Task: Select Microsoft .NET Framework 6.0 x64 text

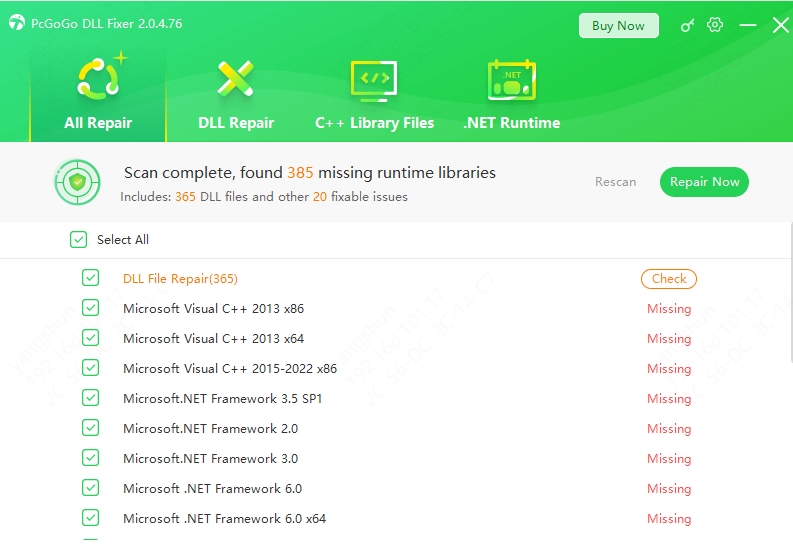Action: click(225, 519)
